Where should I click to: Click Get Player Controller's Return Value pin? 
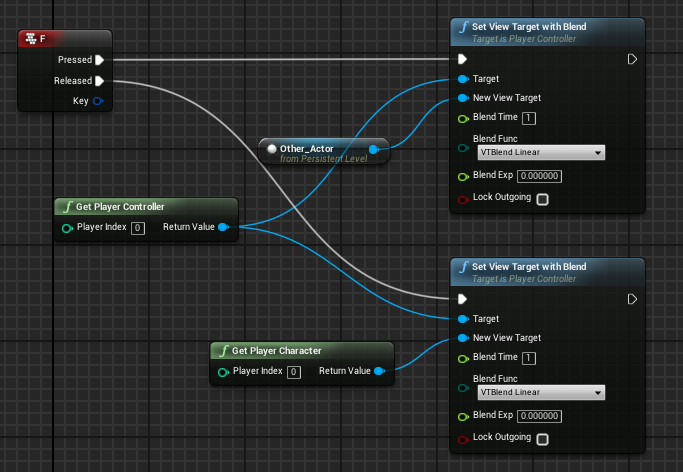tap(223, 227)
